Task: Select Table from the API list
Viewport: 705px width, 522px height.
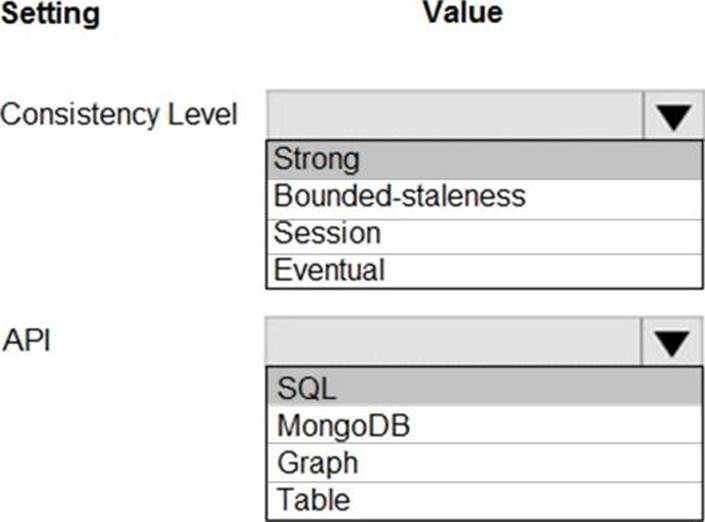Action: [x=484, y=499]
